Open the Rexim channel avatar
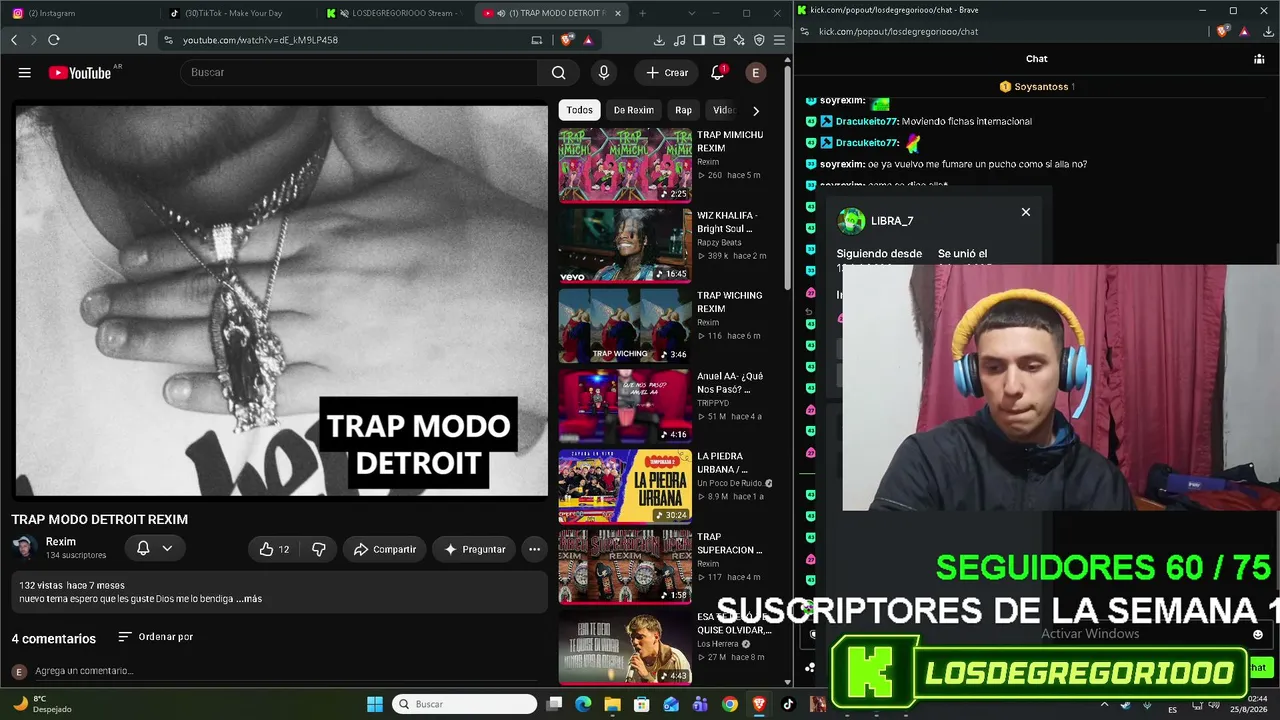This screenshot has height=720, width=1280. coord(25,548)
